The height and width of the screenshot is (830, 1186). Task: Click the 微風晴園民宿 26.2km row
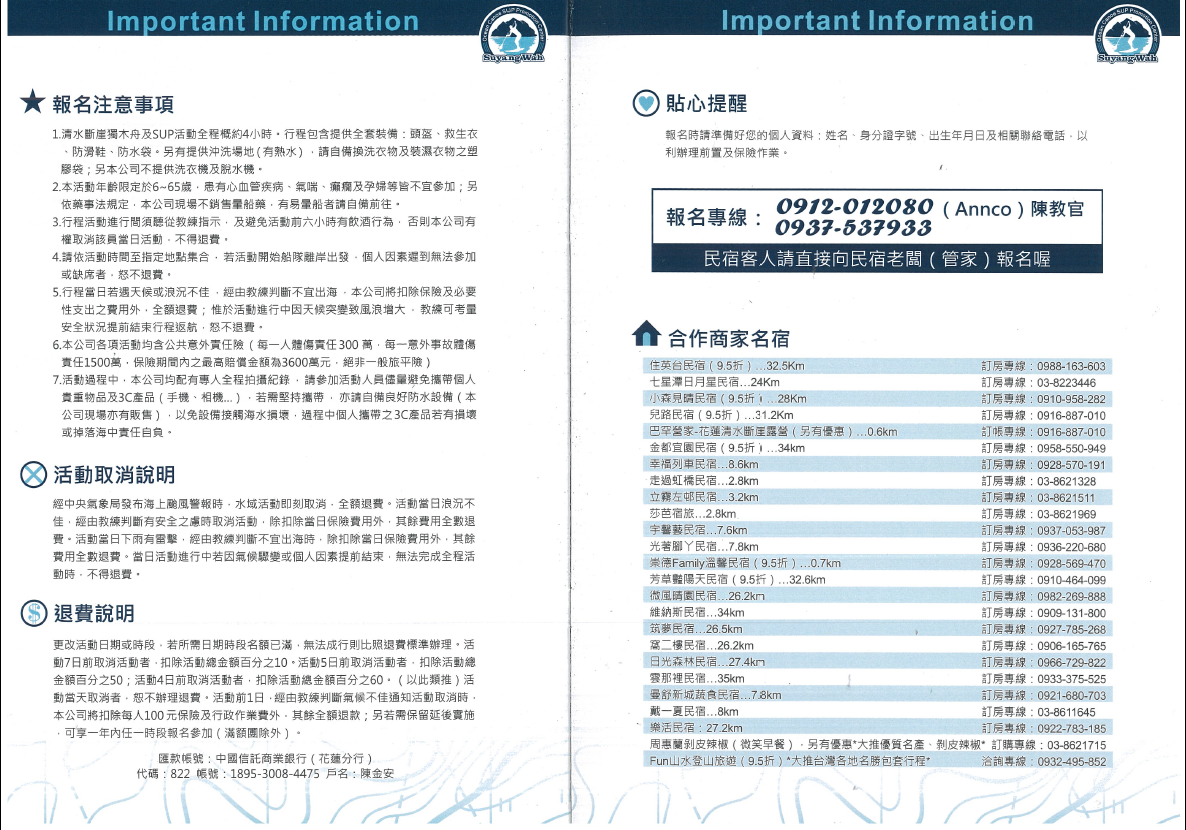(877, 596)
